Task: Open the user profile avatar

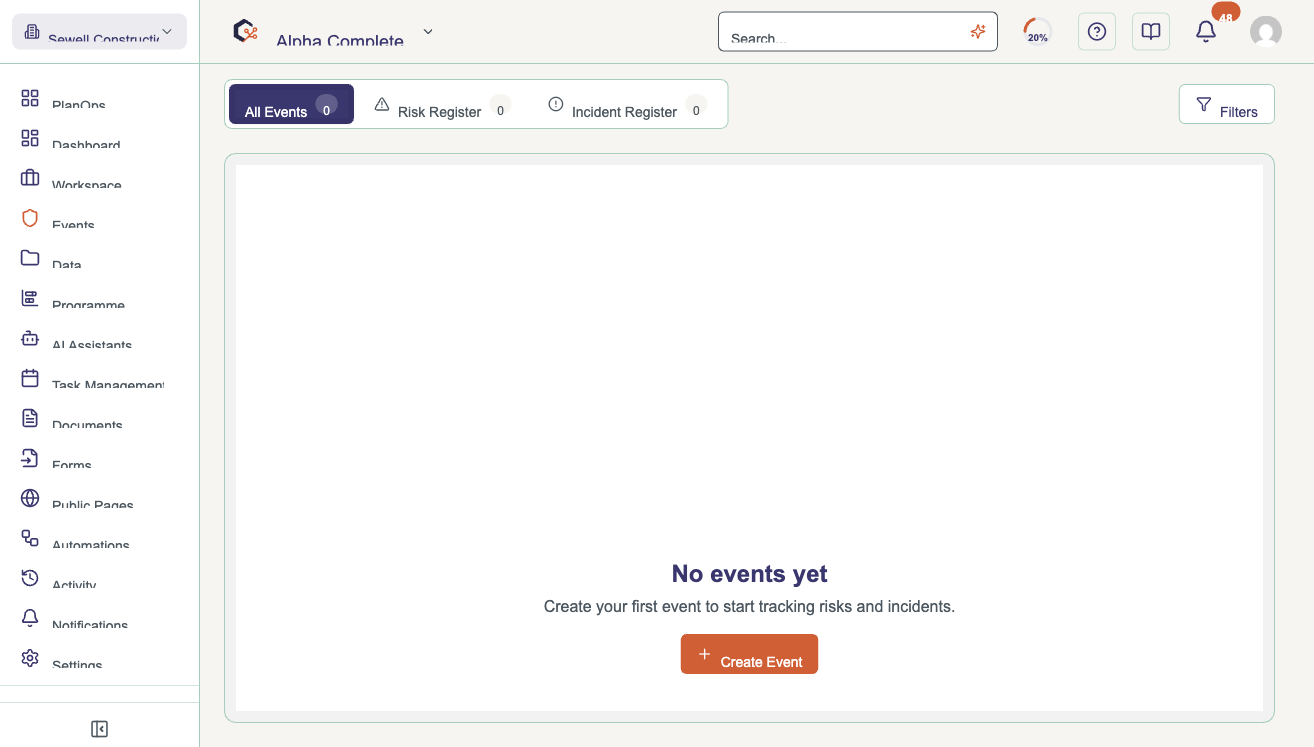Action: [1266, 32]
